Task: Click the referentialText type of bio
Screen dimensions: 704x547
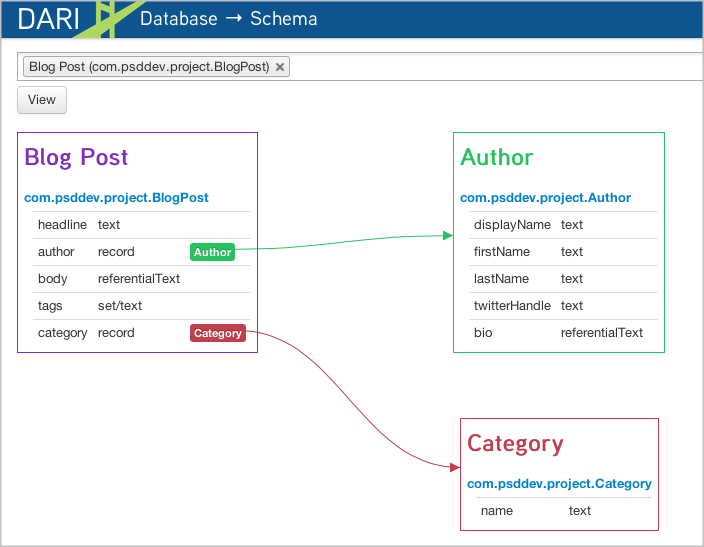Action: (x=602, y=333)
